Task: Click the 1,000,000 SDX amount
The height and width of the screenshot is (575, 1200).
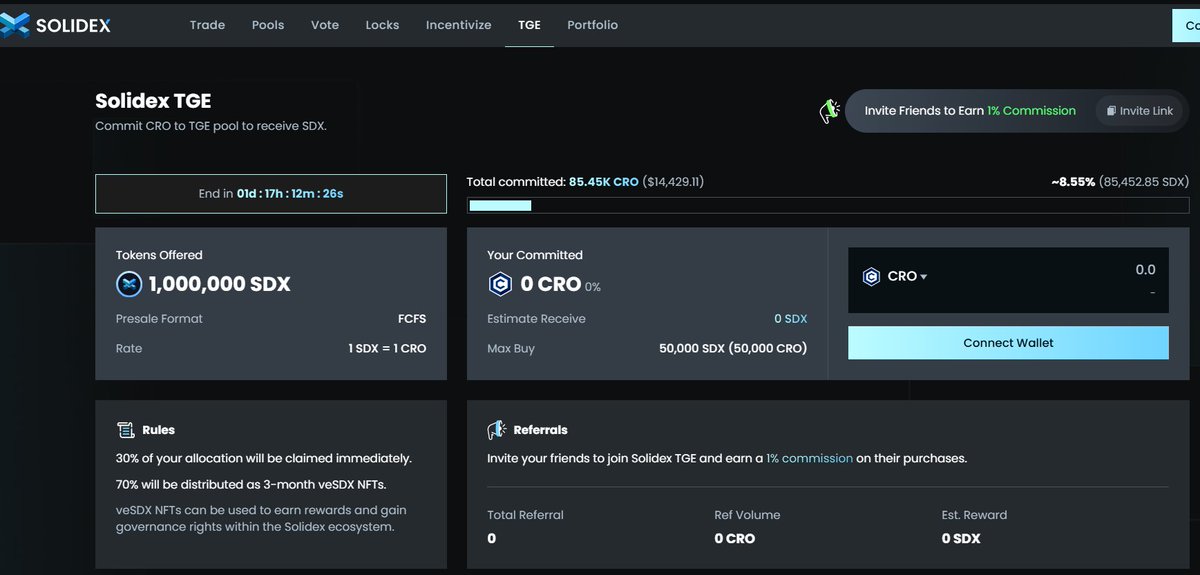Action: pyautogui.click(x=219, y=284)
